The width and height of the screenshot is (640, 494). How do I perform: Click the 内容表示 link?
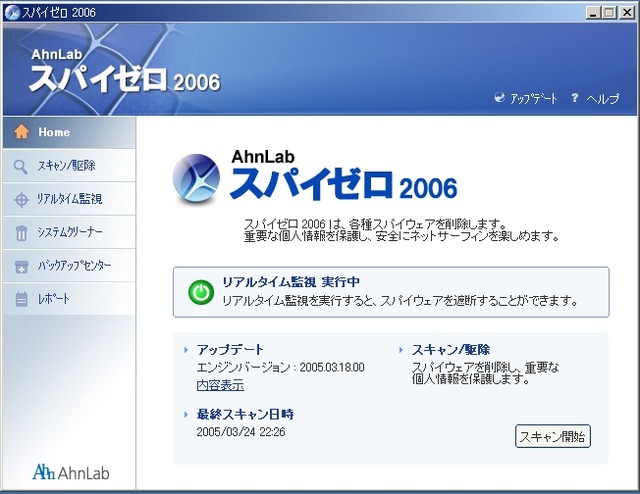click(220, 385)
